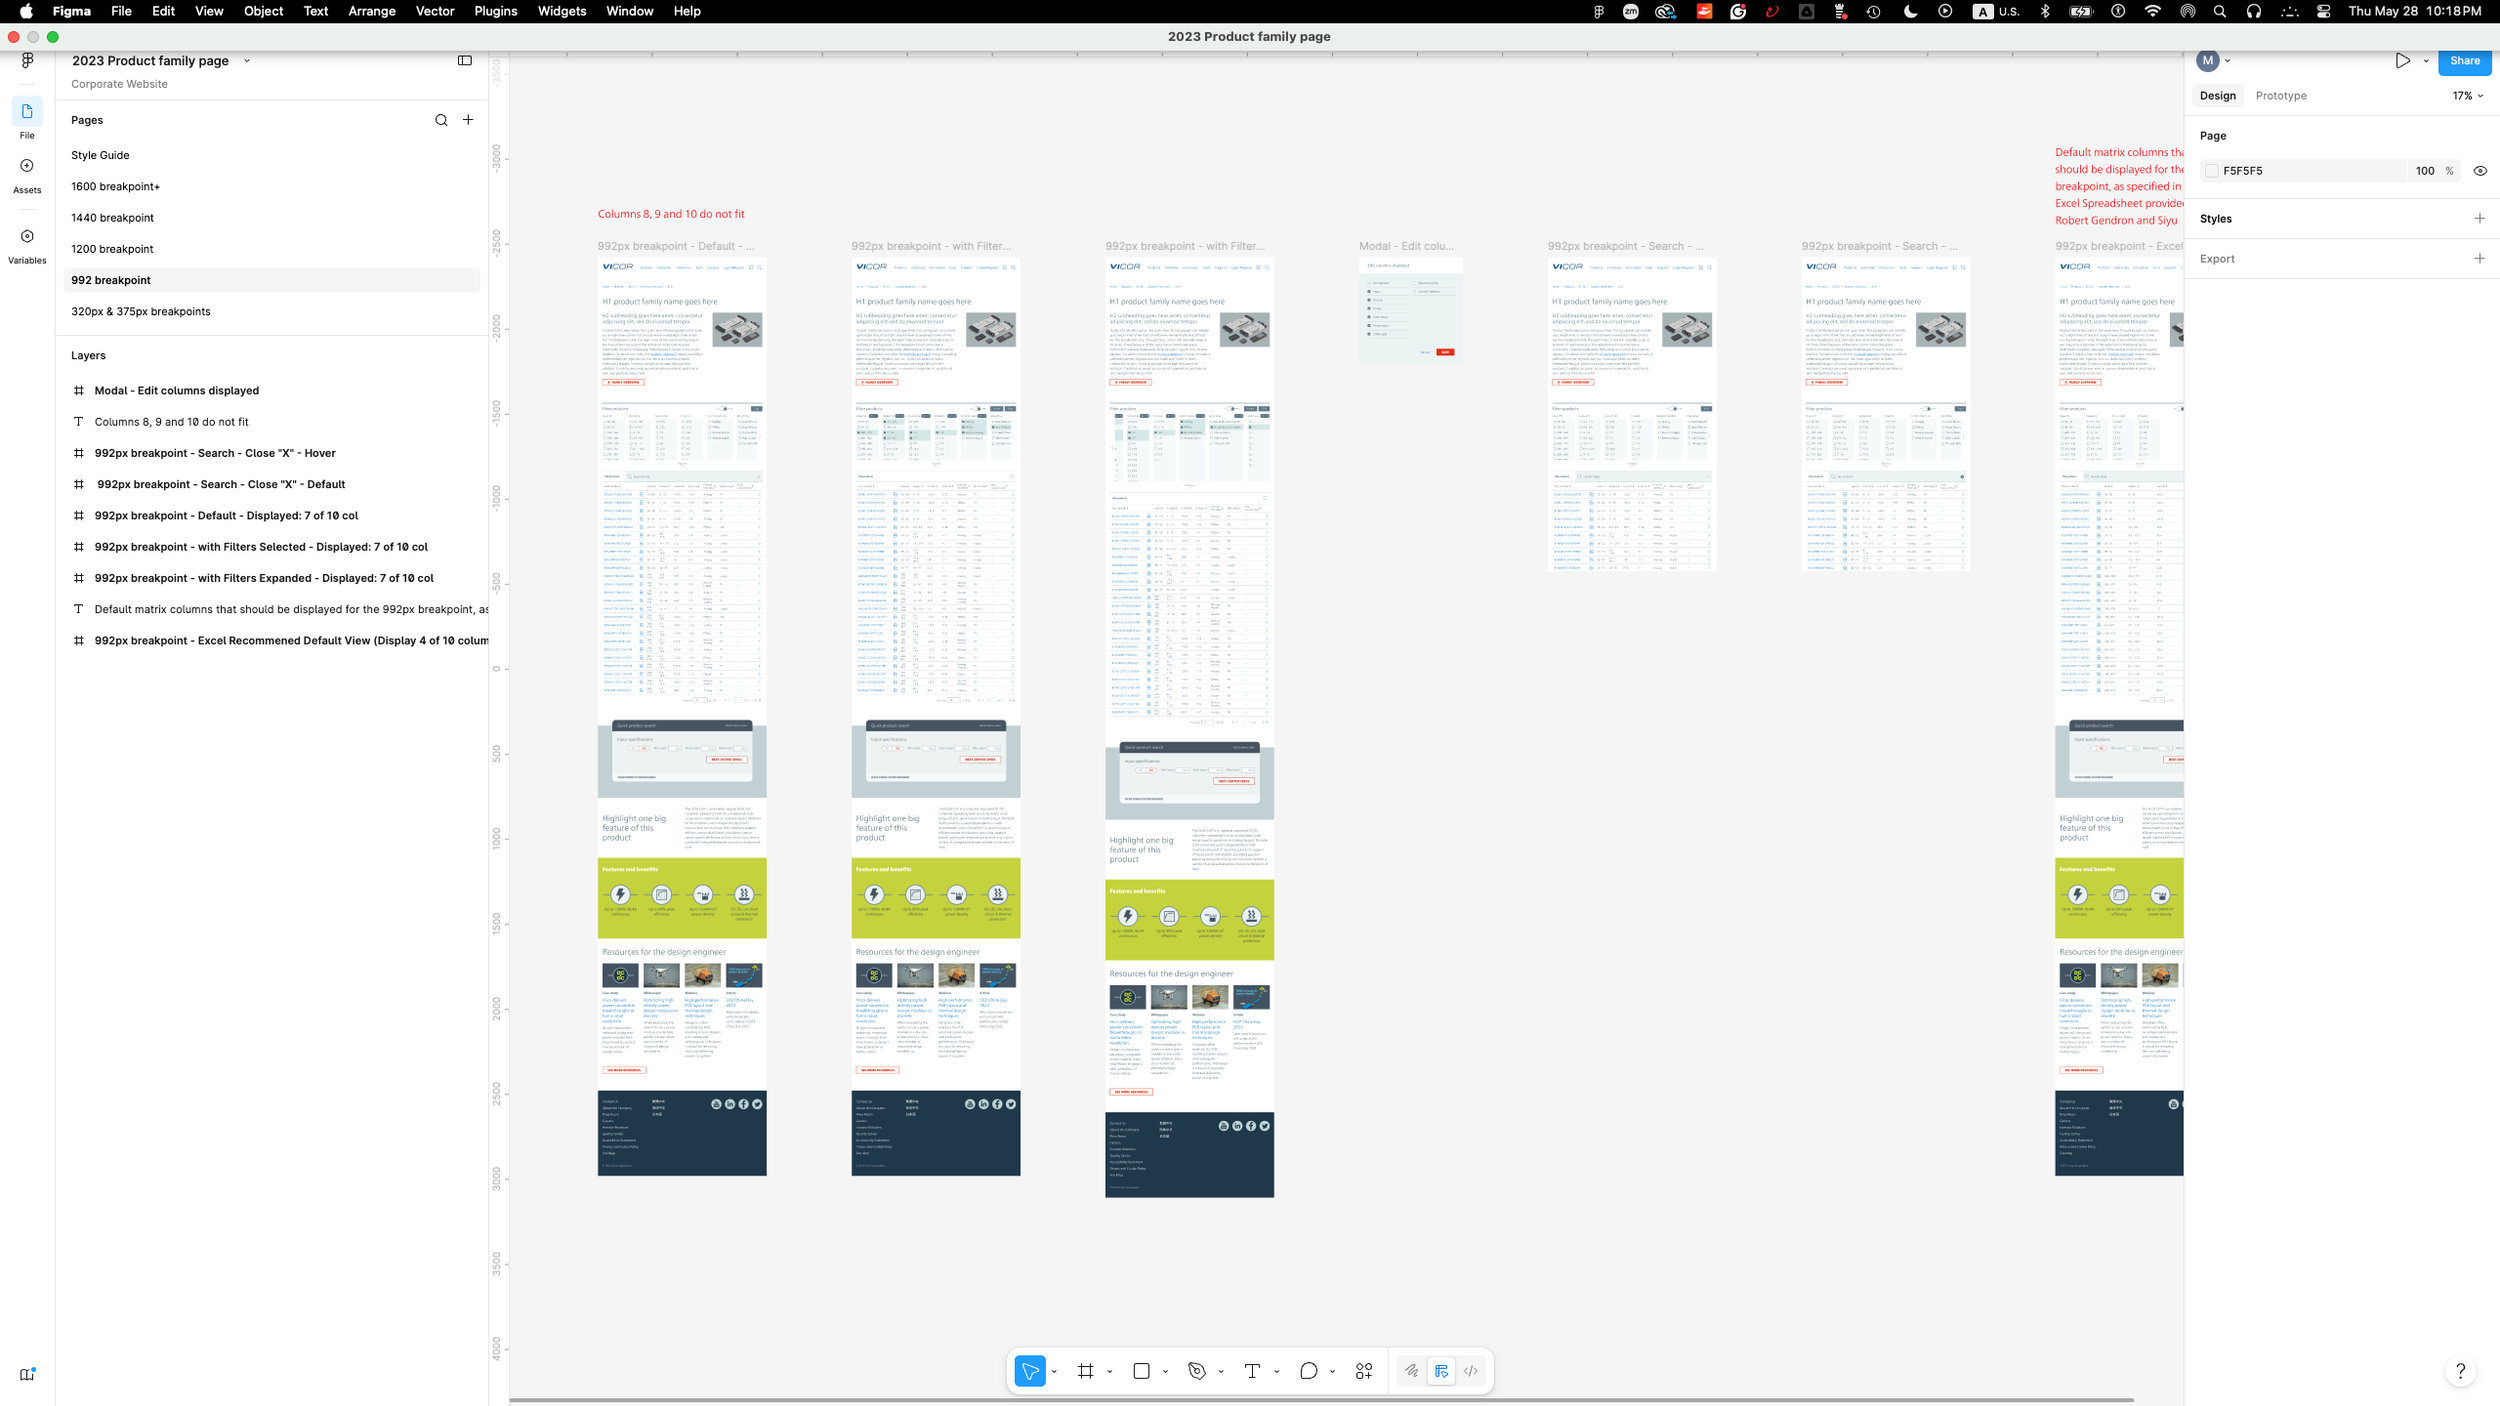Select the Comment tool

[1308, 1371]
